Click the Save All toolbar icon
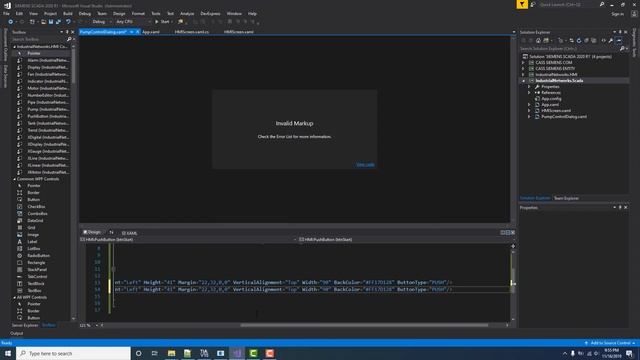 point(58,22)
